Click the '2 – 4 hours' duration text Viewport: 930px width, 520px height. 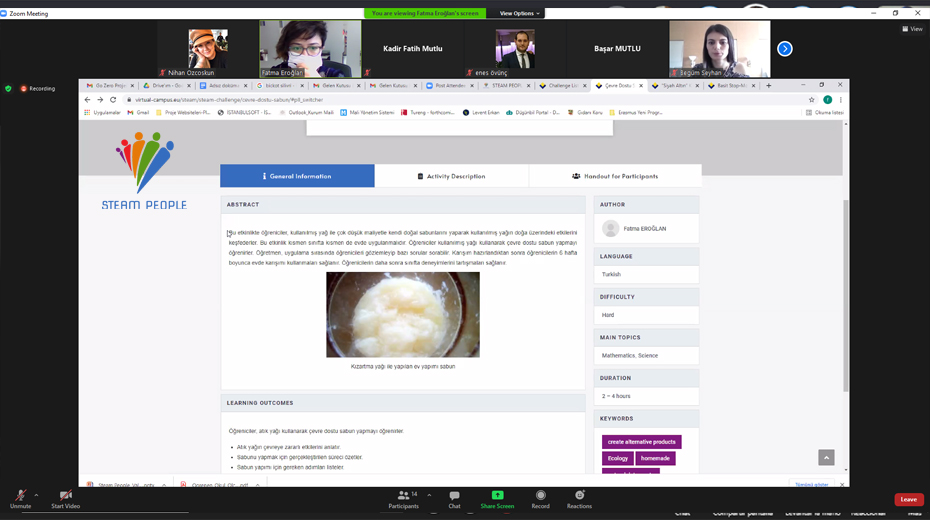click(616, 396)
